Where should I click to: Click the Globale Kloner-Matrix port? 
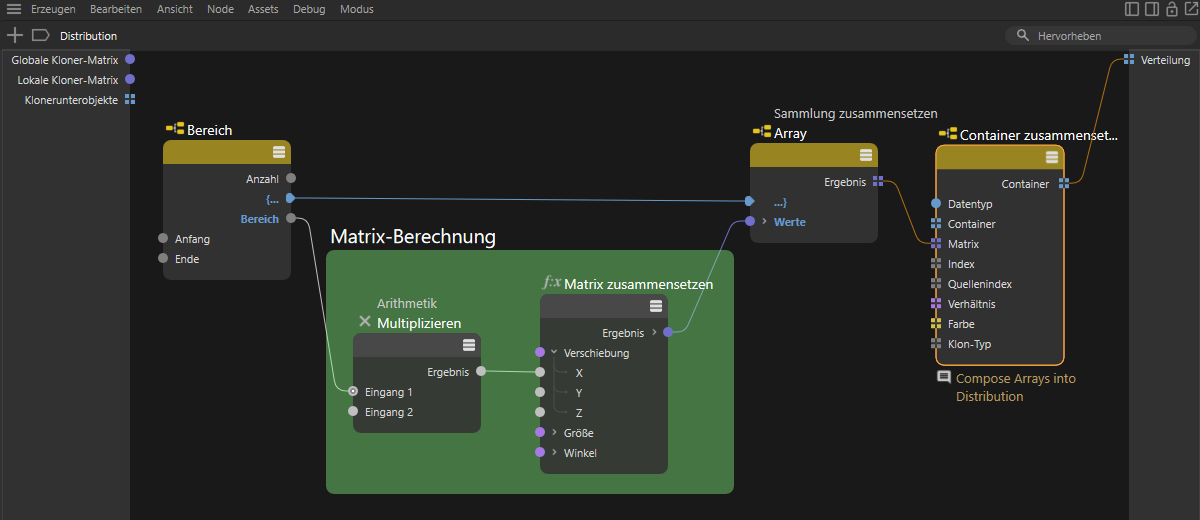click(x=130, y=60)
